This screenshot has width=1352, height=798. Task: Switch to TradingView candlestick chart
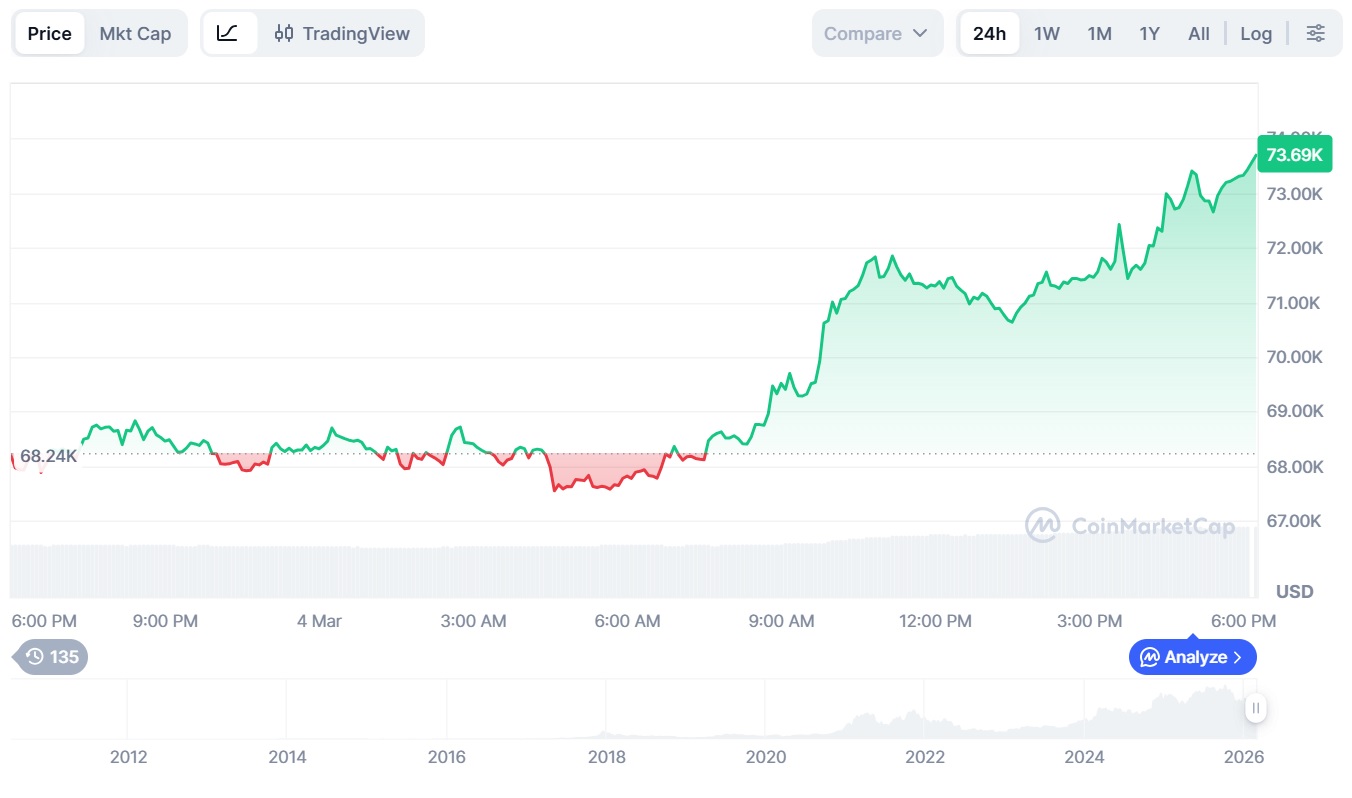[342, 33]
